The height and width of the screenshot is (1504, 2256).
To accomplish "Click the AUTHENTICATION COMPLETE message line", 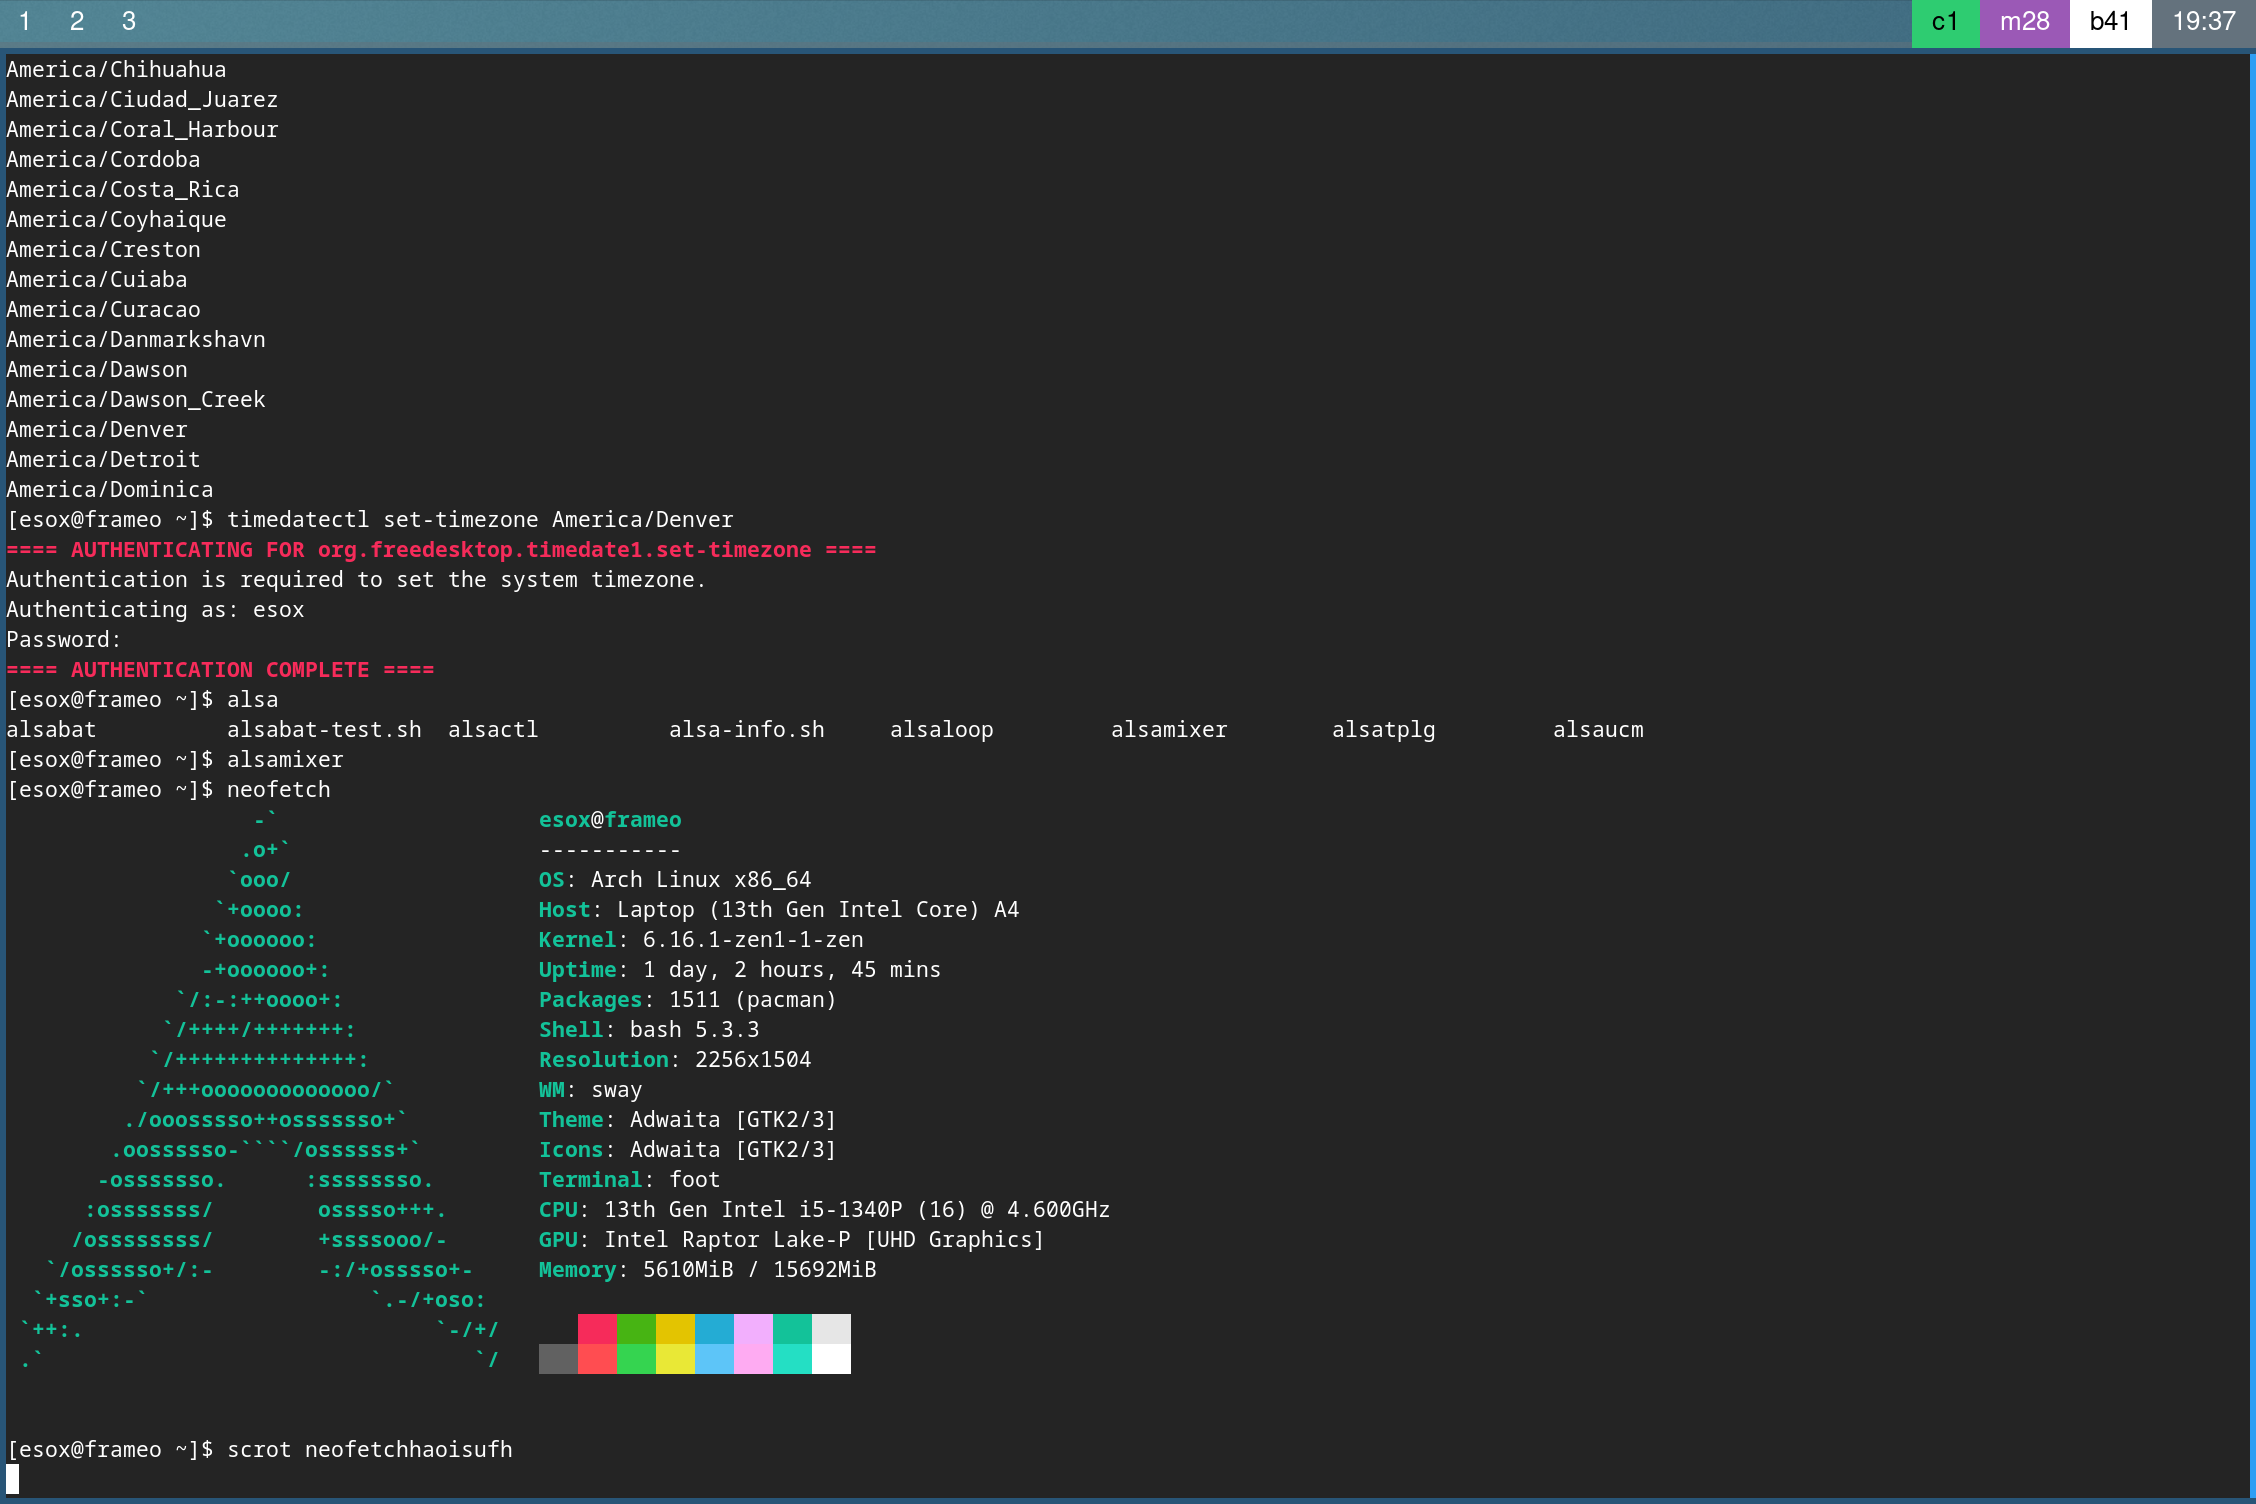I will click(220, 670).
